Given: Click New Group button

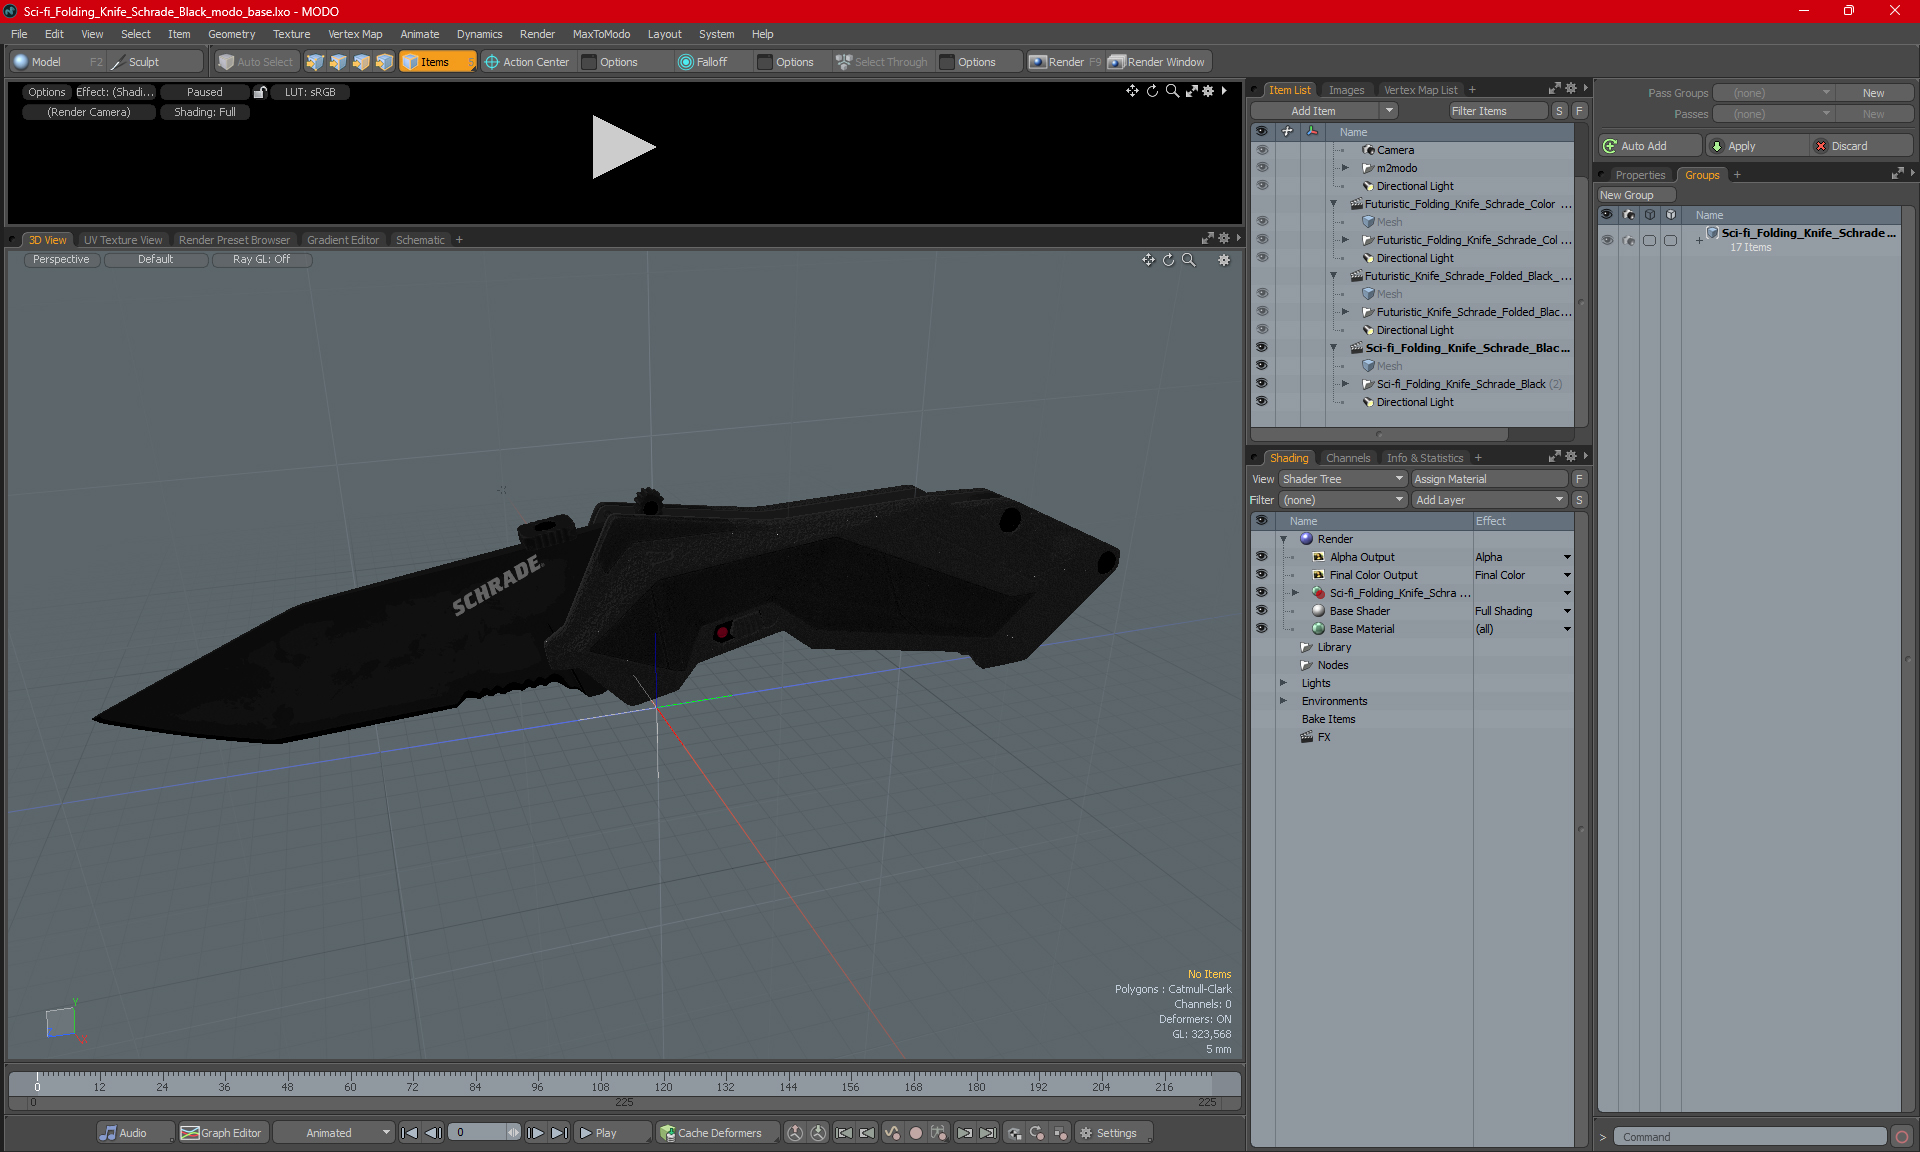Looking at the screenshot, I should pyautogui.click(x=1636, y=195).
